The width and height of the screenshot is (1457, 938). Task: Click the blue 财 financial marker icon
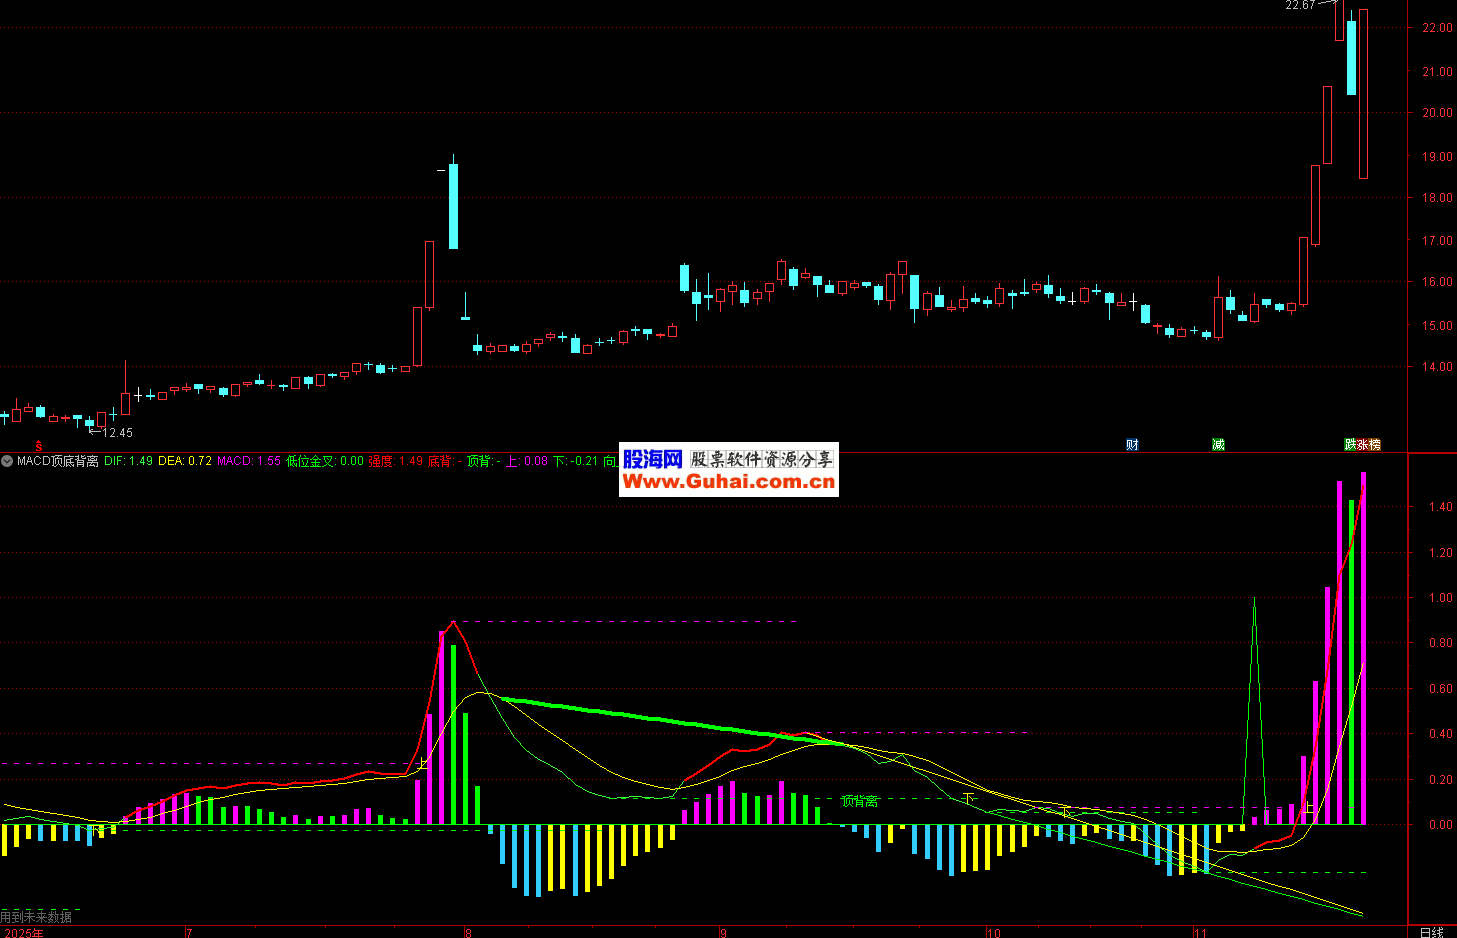[x=1132, y=445]
